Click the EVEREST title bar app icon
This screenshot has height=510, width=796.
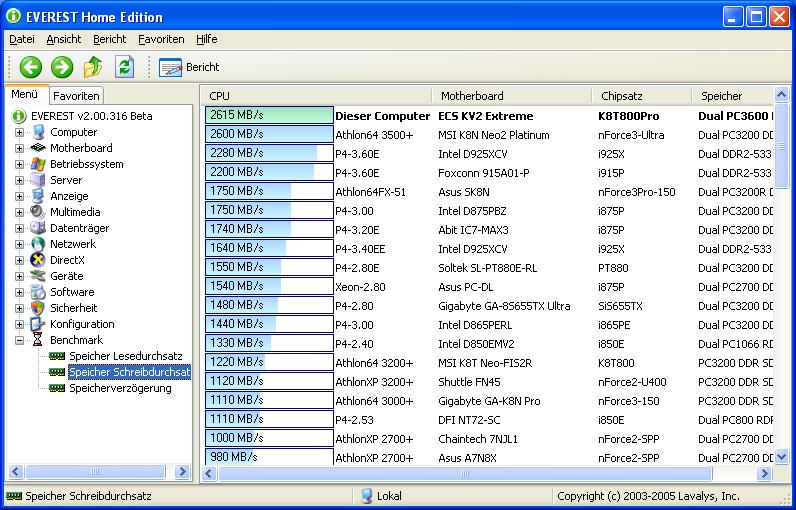pos(13,16)
